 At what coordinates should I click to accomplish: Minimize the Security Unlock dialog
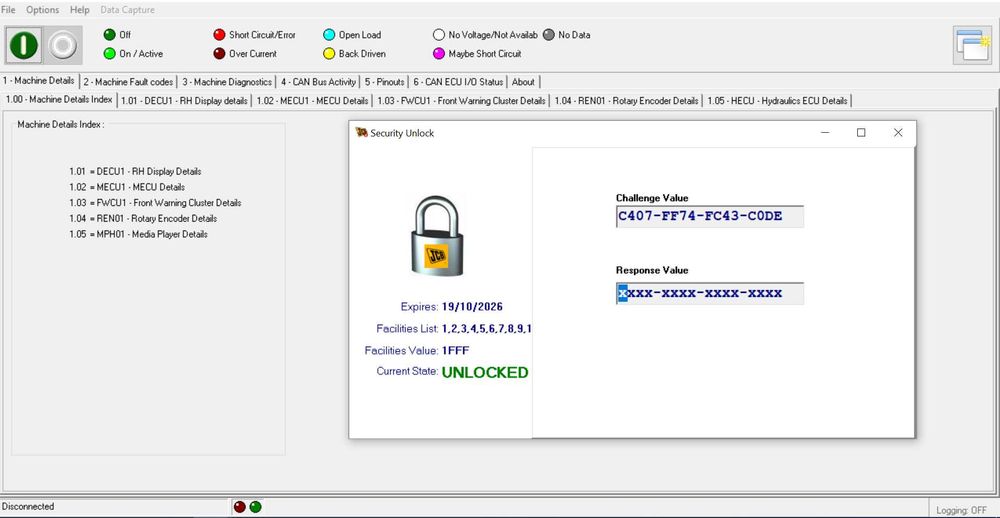pos(825,133)
